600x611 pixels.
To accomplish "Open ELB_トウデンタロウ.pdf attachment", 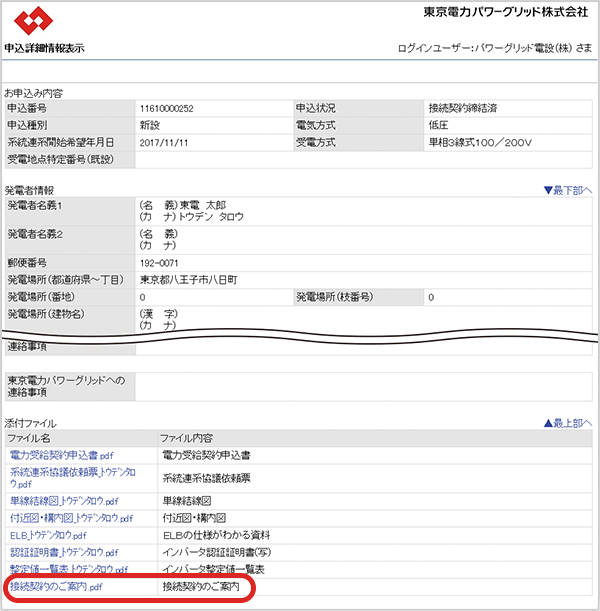I will pyautogui.click(x=48, y=535).
